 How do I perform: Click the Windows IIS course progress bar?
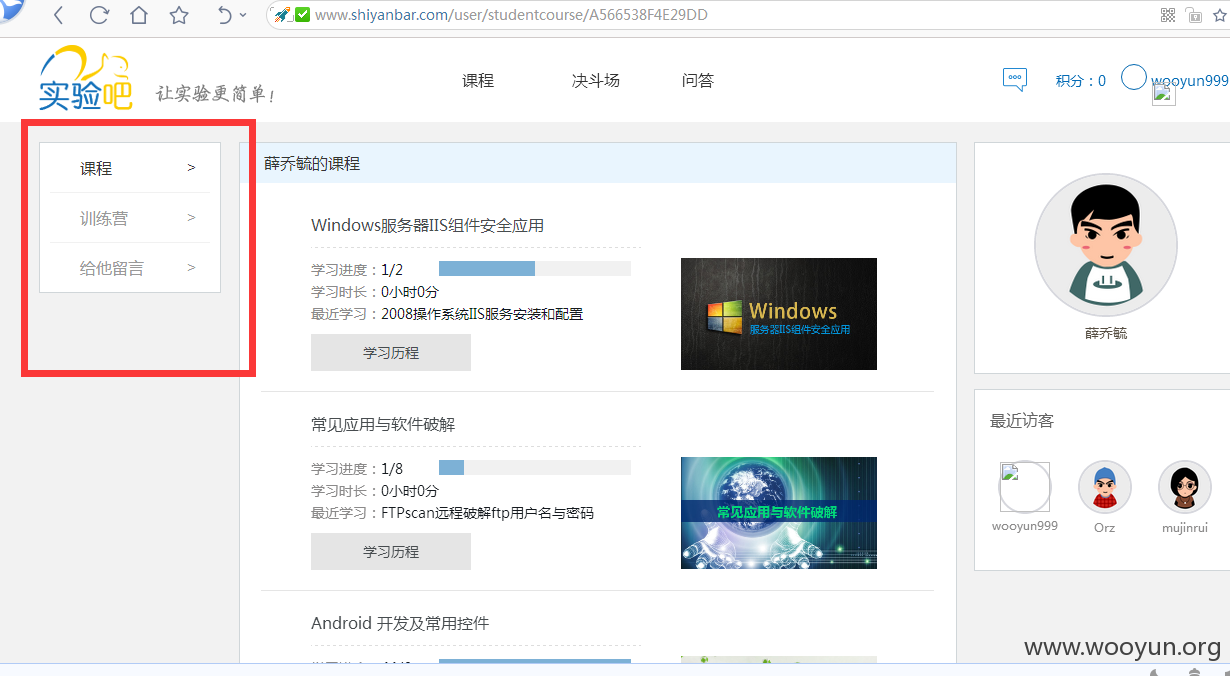pyautogui.click(x=535, y=269)
